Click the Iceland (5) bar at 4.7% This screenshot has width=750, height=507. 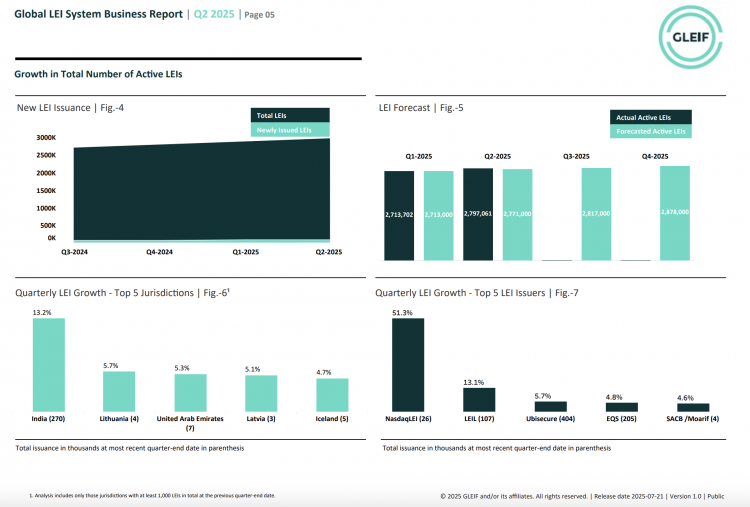click(332, 394)
